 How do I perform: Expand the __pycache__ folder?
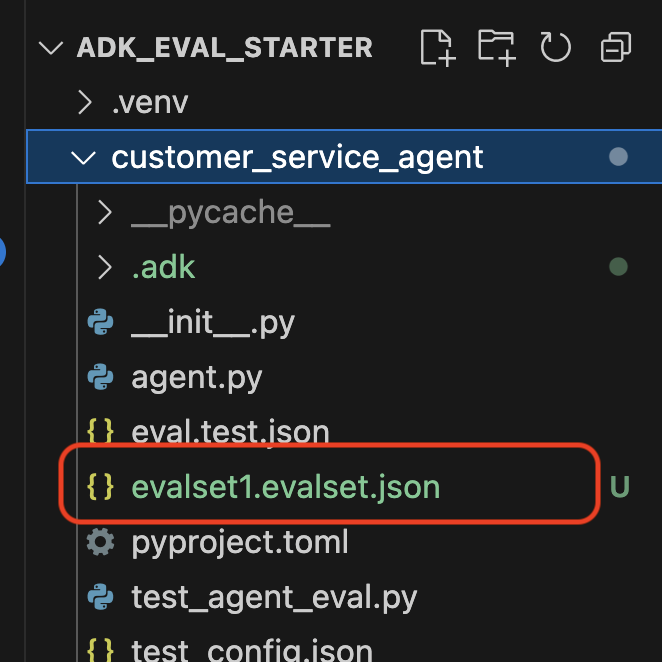(x=104, y=212)
